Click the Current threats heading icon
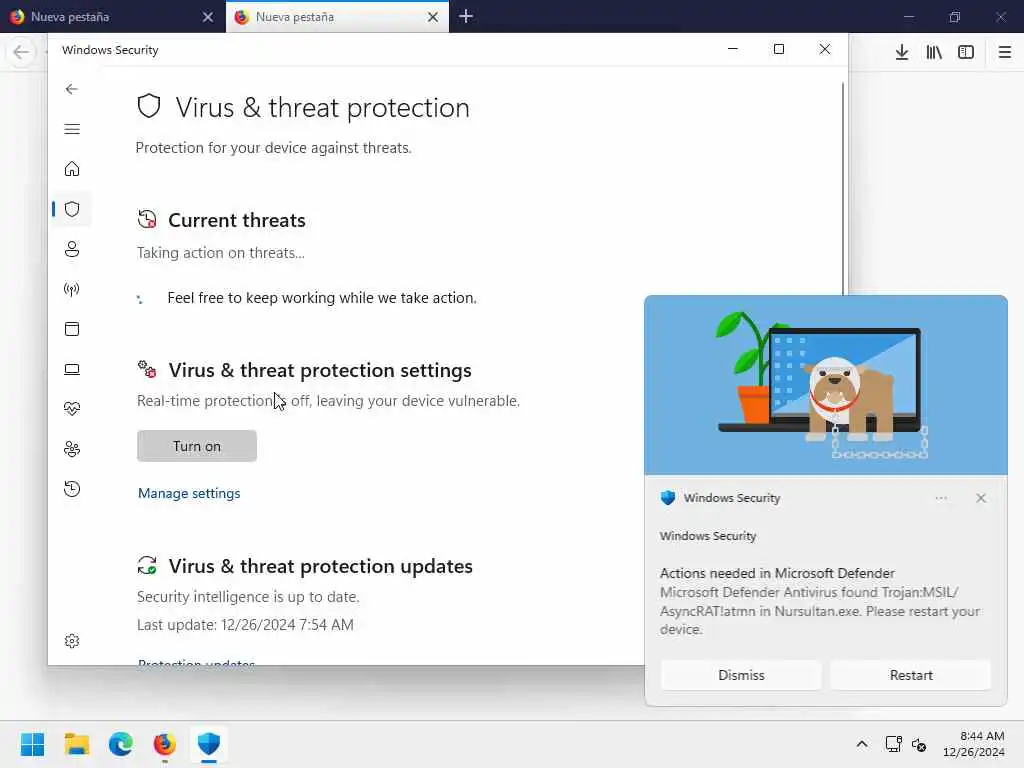This screenshot has width=1024, height=768. pyautogui.click(x=147, y=219)
